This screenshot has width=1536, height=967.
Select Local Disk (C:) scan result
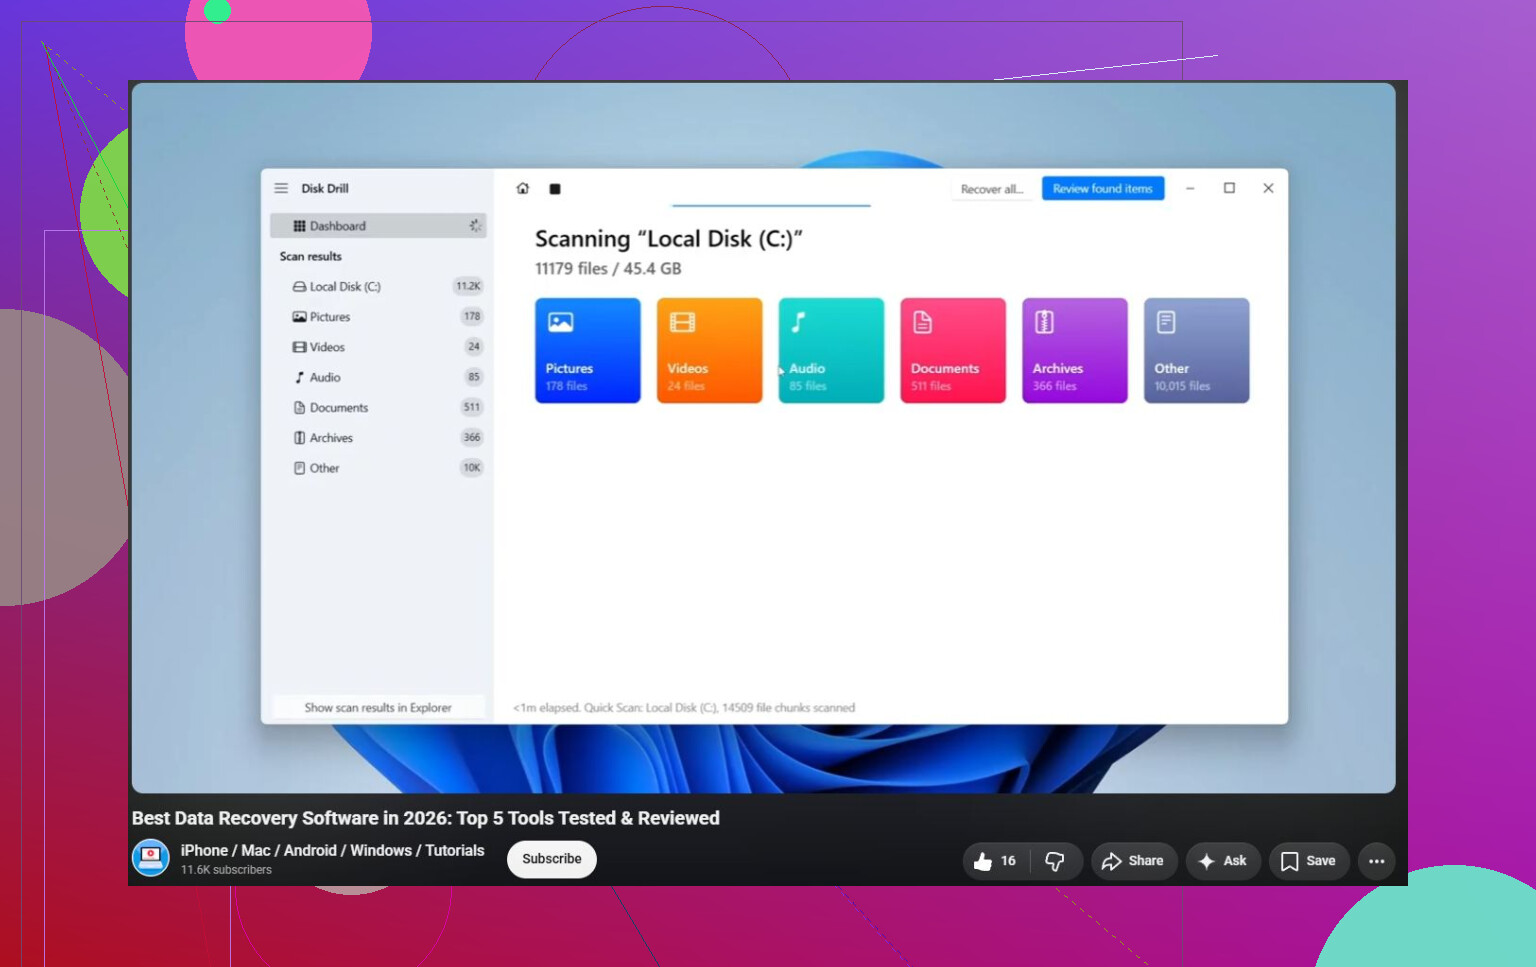(x=378, y=287)
